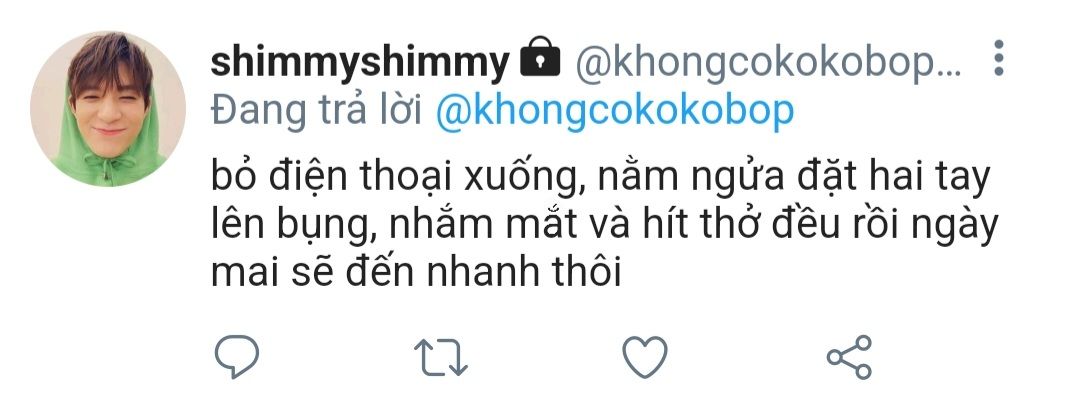Screen dimensions: 1080x403
Task: Follow the blue @khongcokokobop mention link
Action: click(615, 111)
